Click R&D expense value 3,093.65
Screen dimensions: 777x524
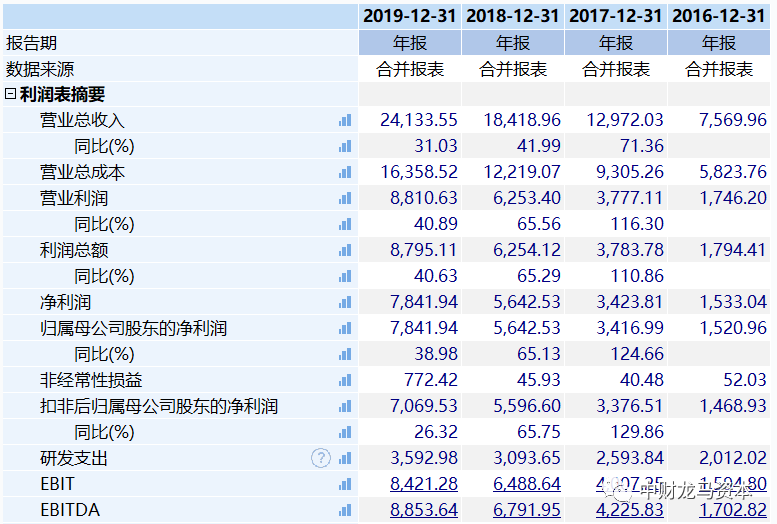point(527,458)
